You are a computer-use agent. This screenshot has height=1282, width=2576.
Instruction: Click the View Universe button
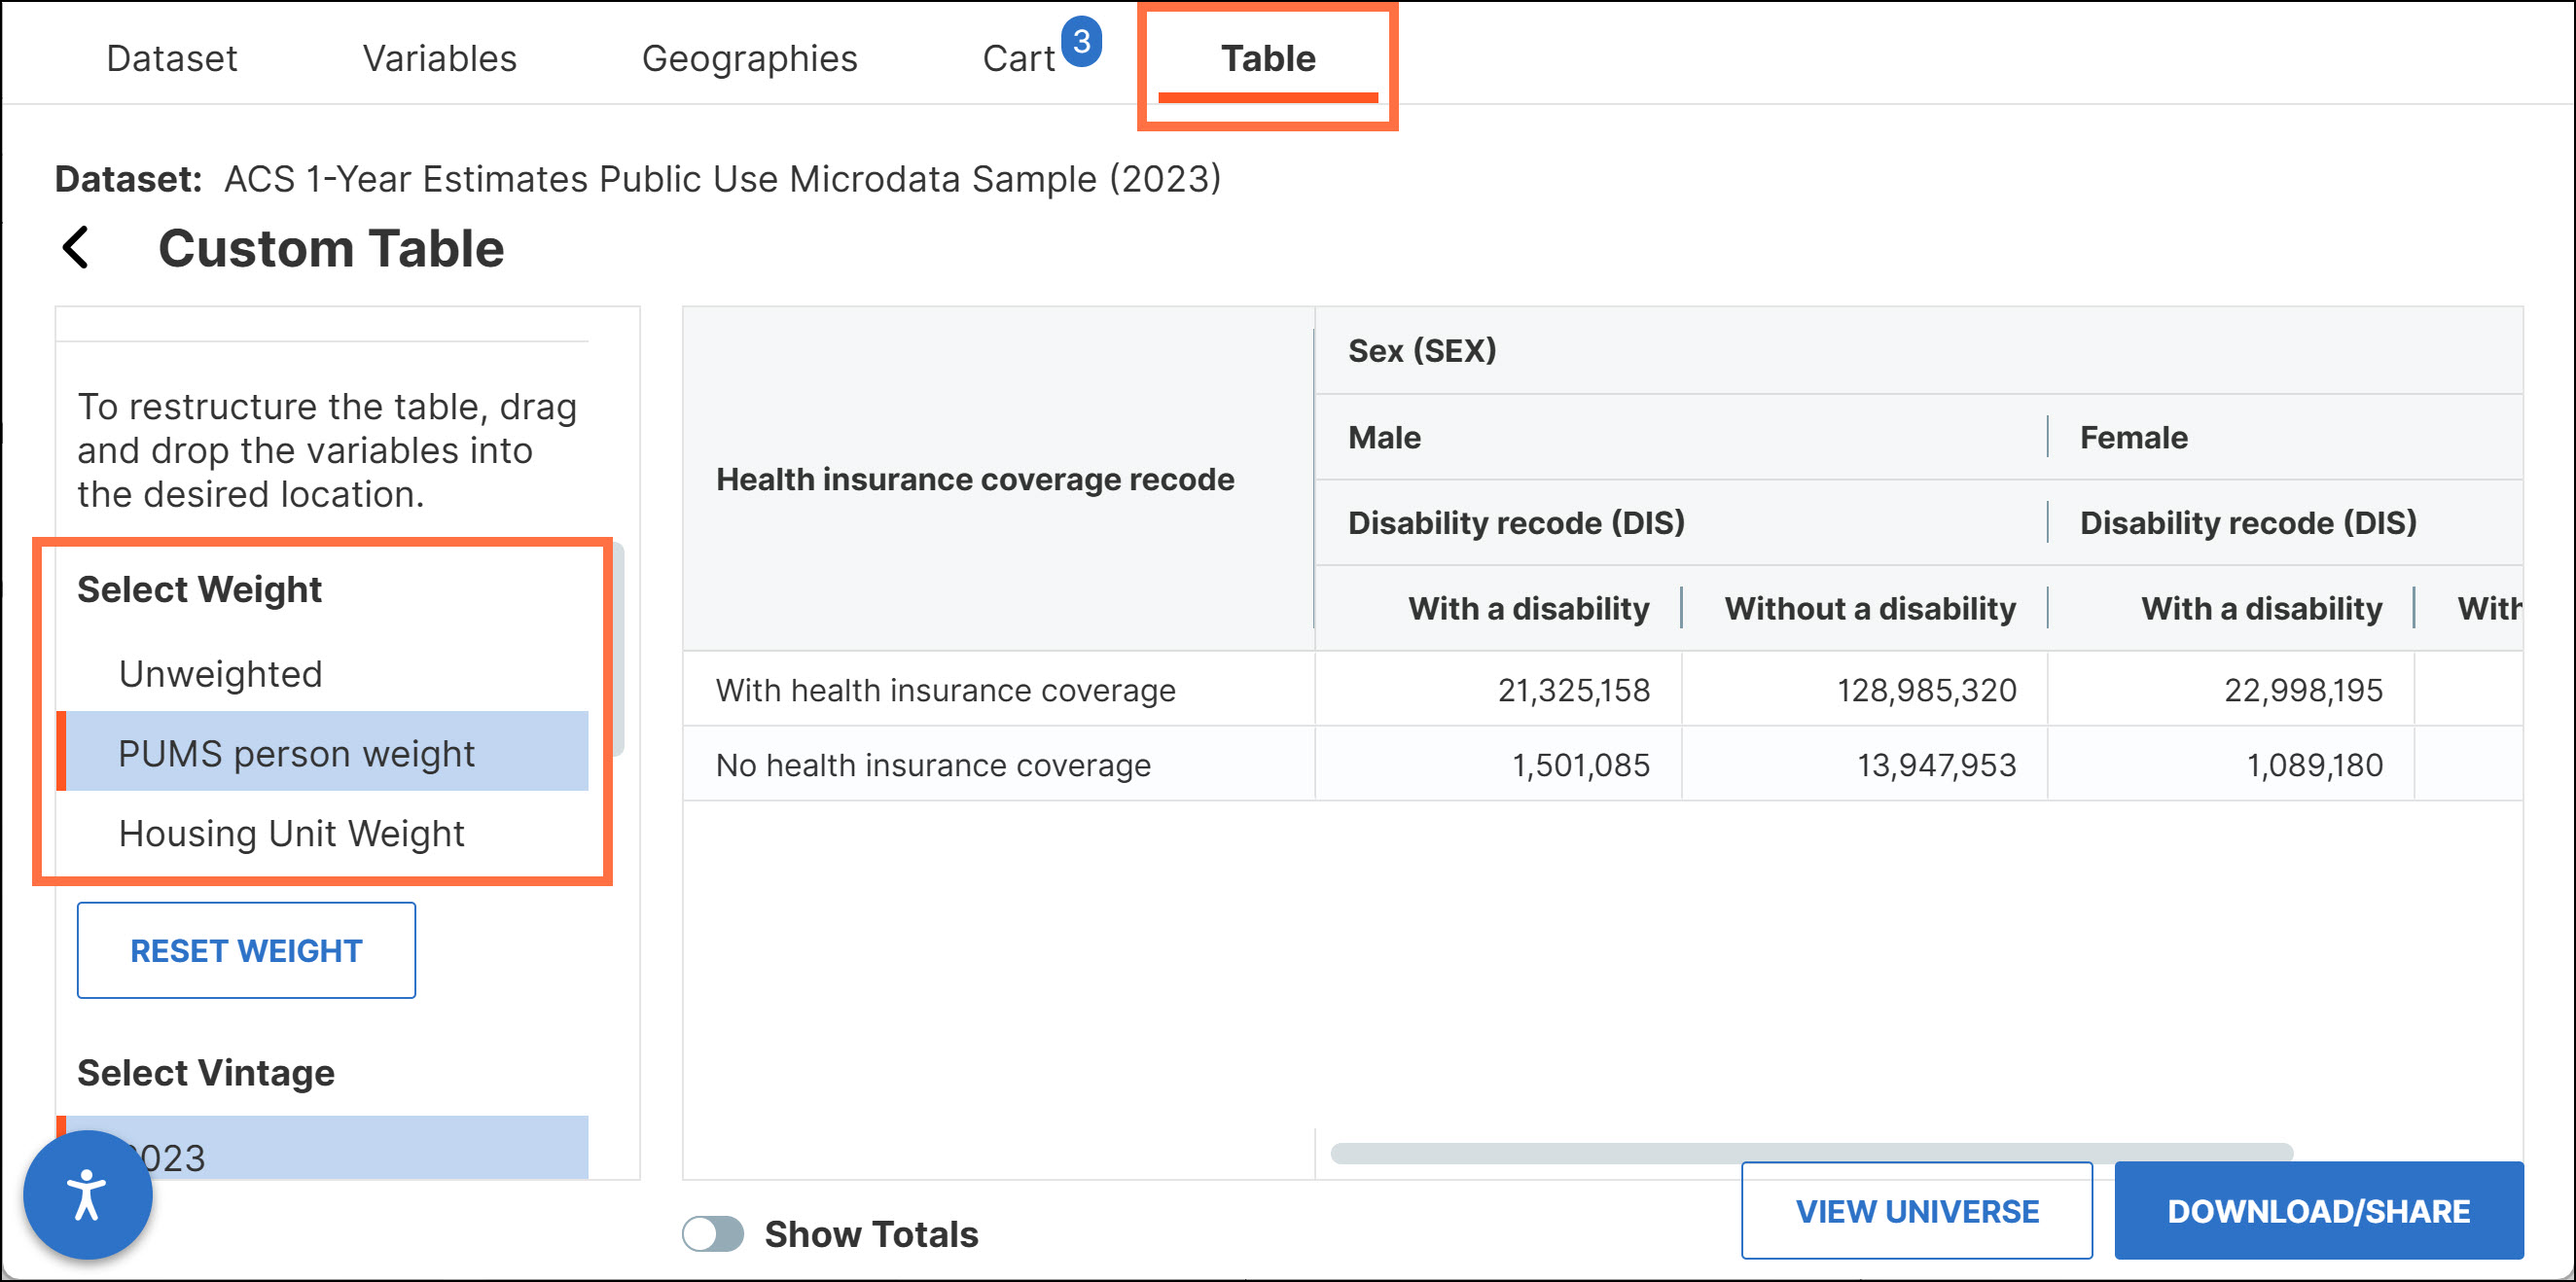coord(1916,1210)
